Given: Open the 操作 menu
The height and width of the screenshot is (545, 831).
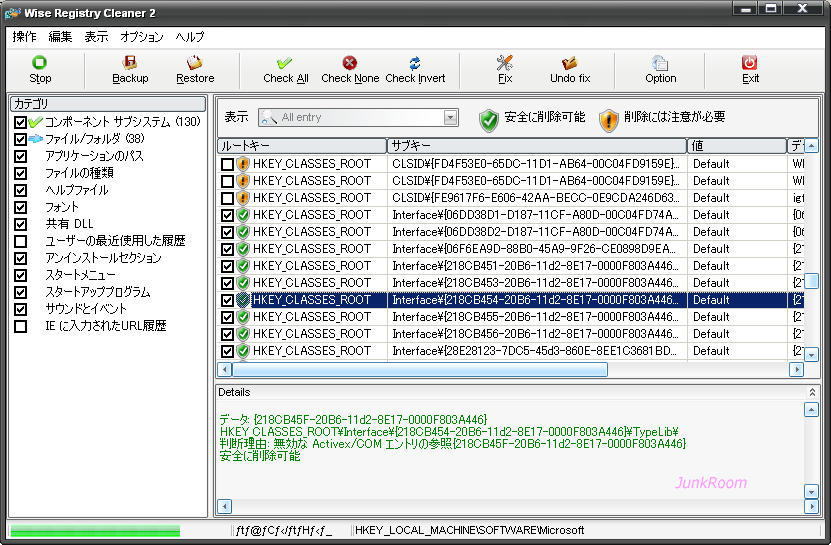Looking at the screenshot, I should point(24,37).
